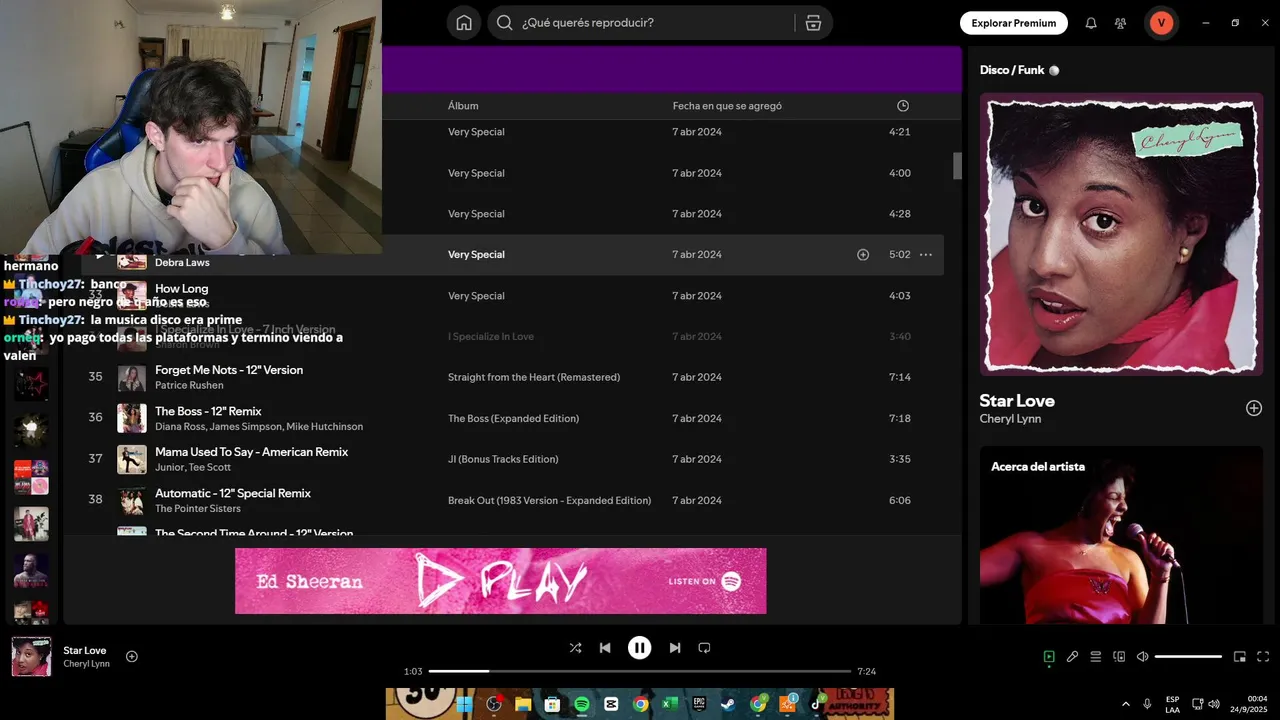
Task: Open Steam from the taskbar
Action: pos(729,704)
